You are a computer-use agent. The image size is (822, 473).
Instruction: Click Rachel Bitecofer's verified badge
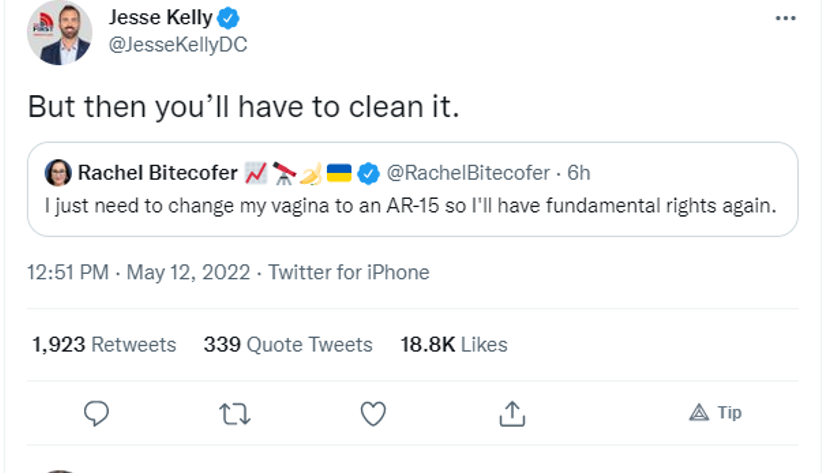click(x=368, y=173)
